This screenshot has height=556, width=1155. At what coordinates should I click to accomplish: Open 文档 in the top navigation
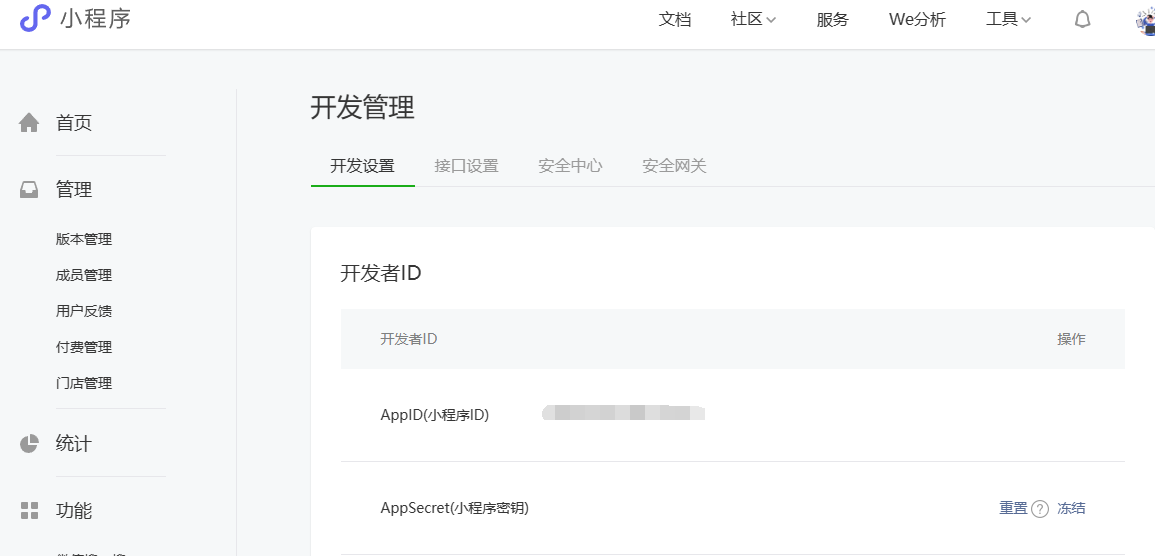[675, 20]
